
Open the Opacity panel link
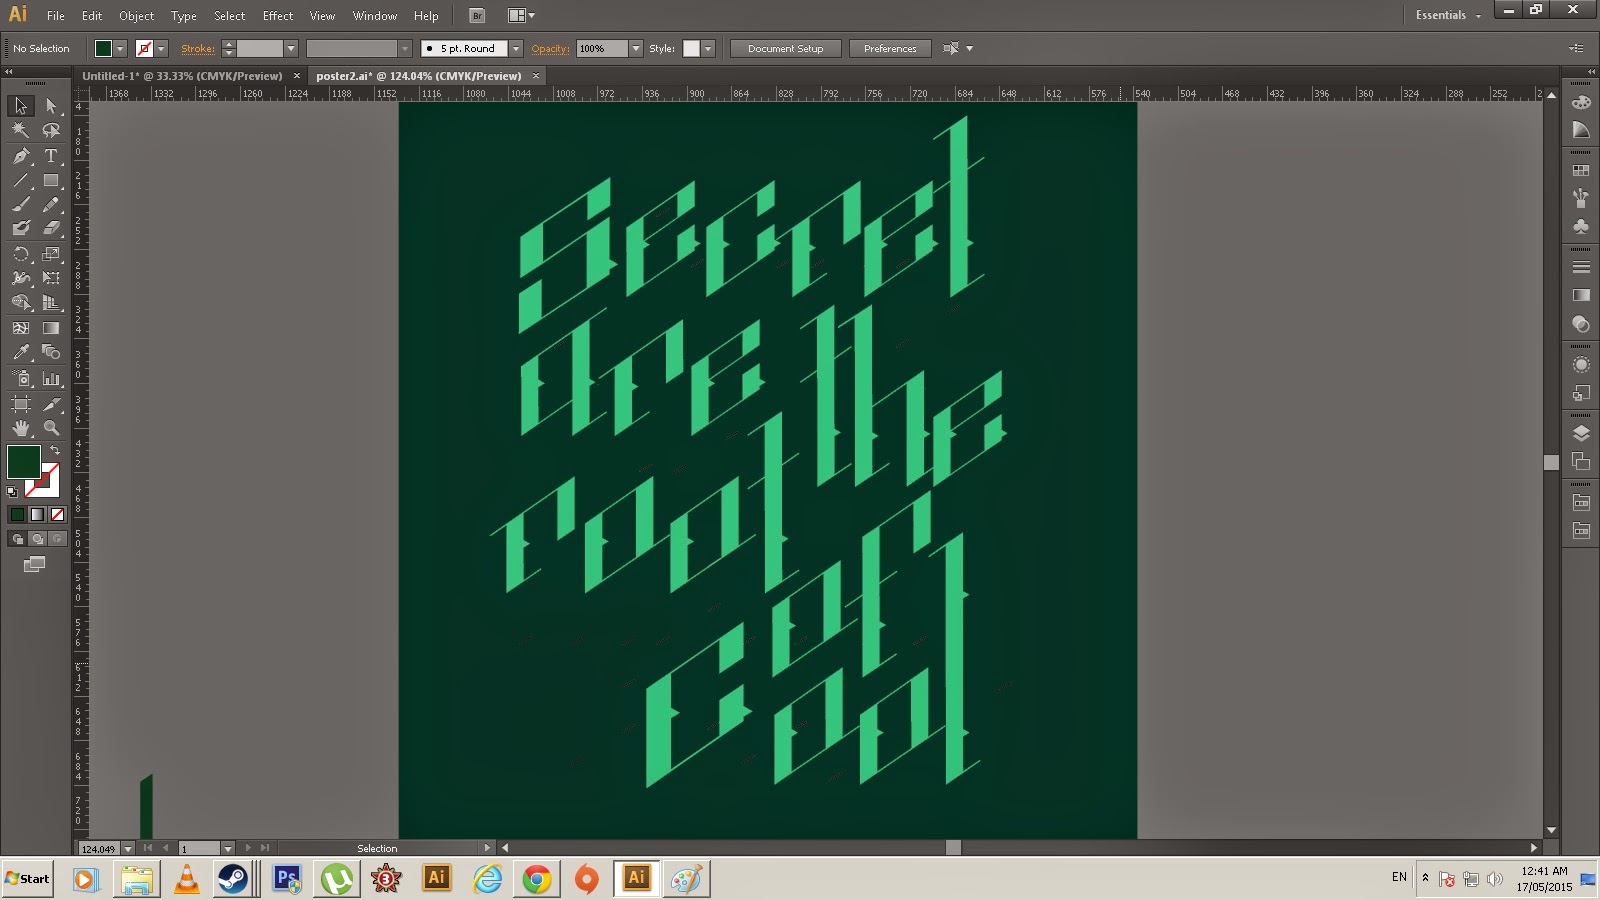550,48
